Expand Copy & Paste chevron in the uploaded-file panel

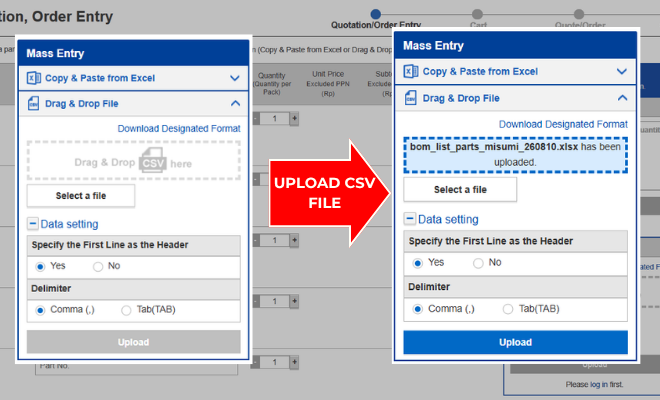tap(622, 71)
